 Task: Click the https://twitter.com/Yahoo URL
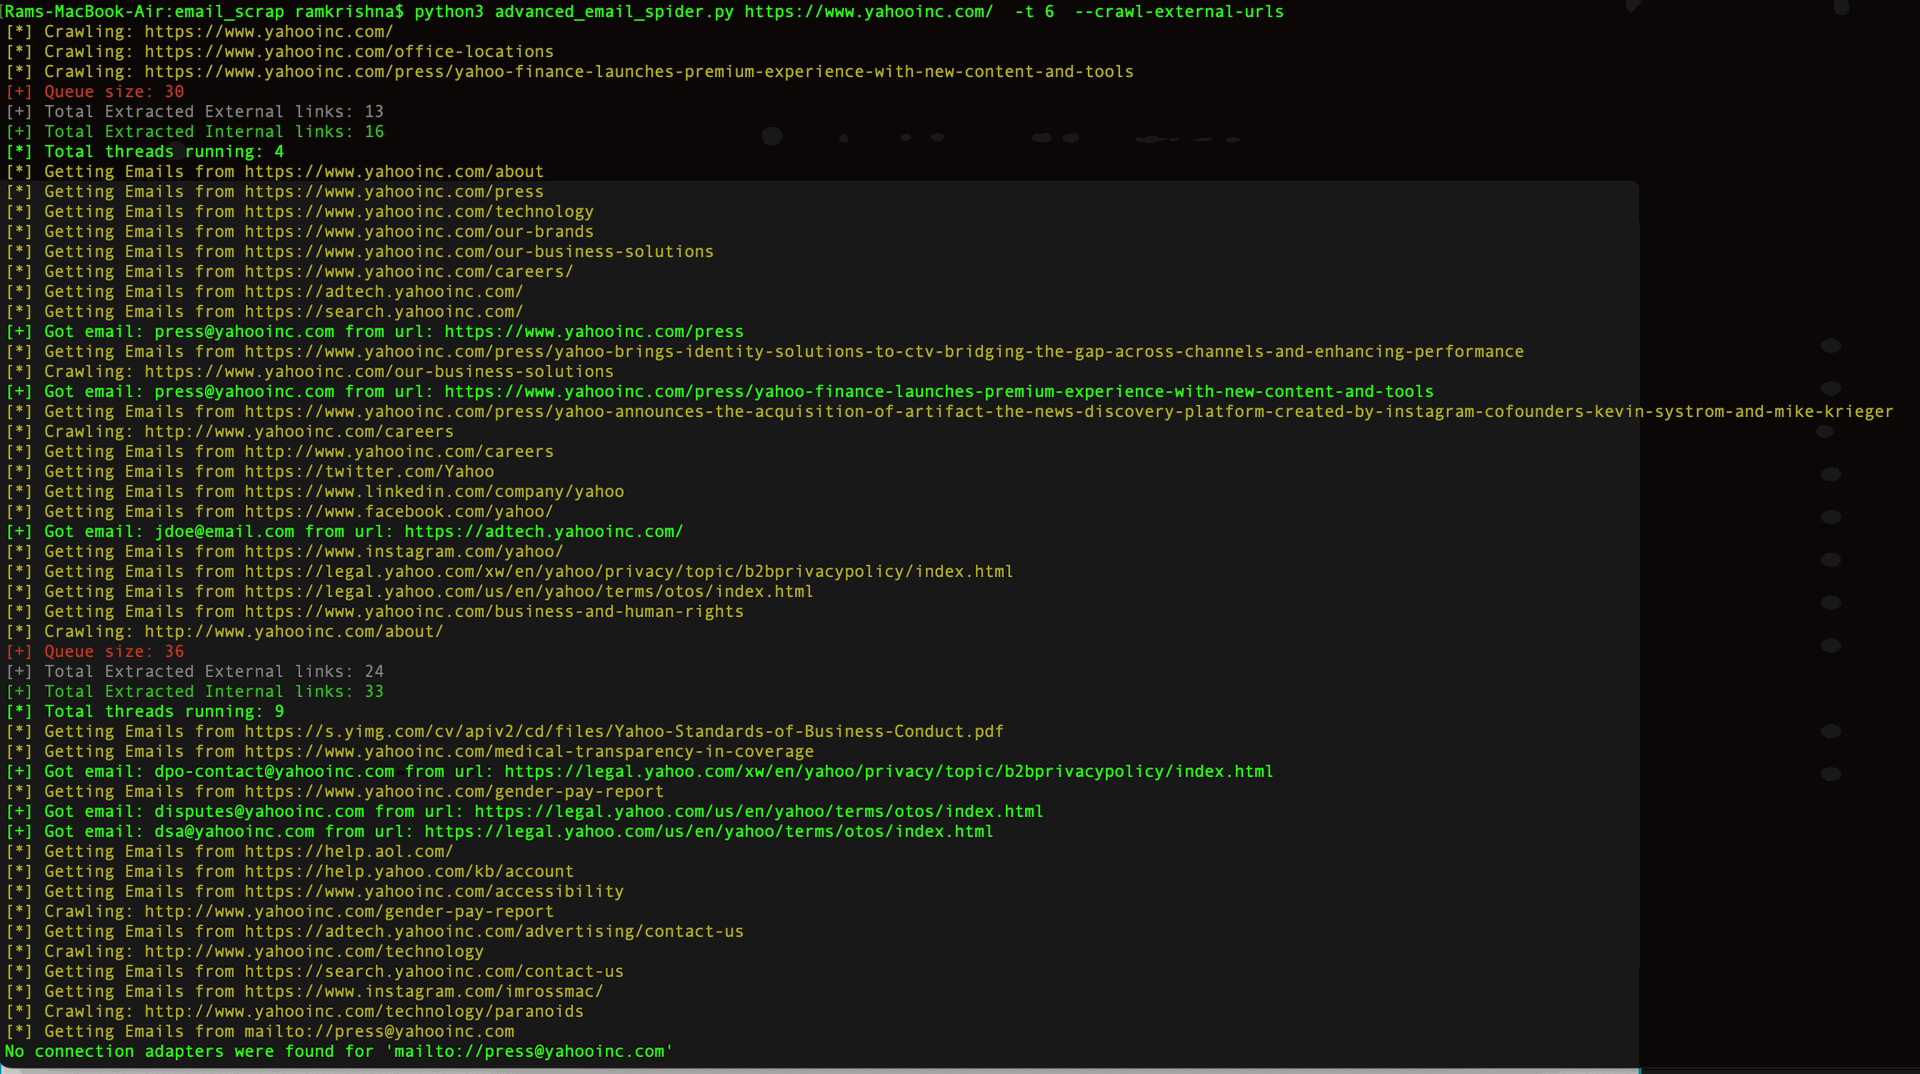pyautogui.click(x=369, y=472)
